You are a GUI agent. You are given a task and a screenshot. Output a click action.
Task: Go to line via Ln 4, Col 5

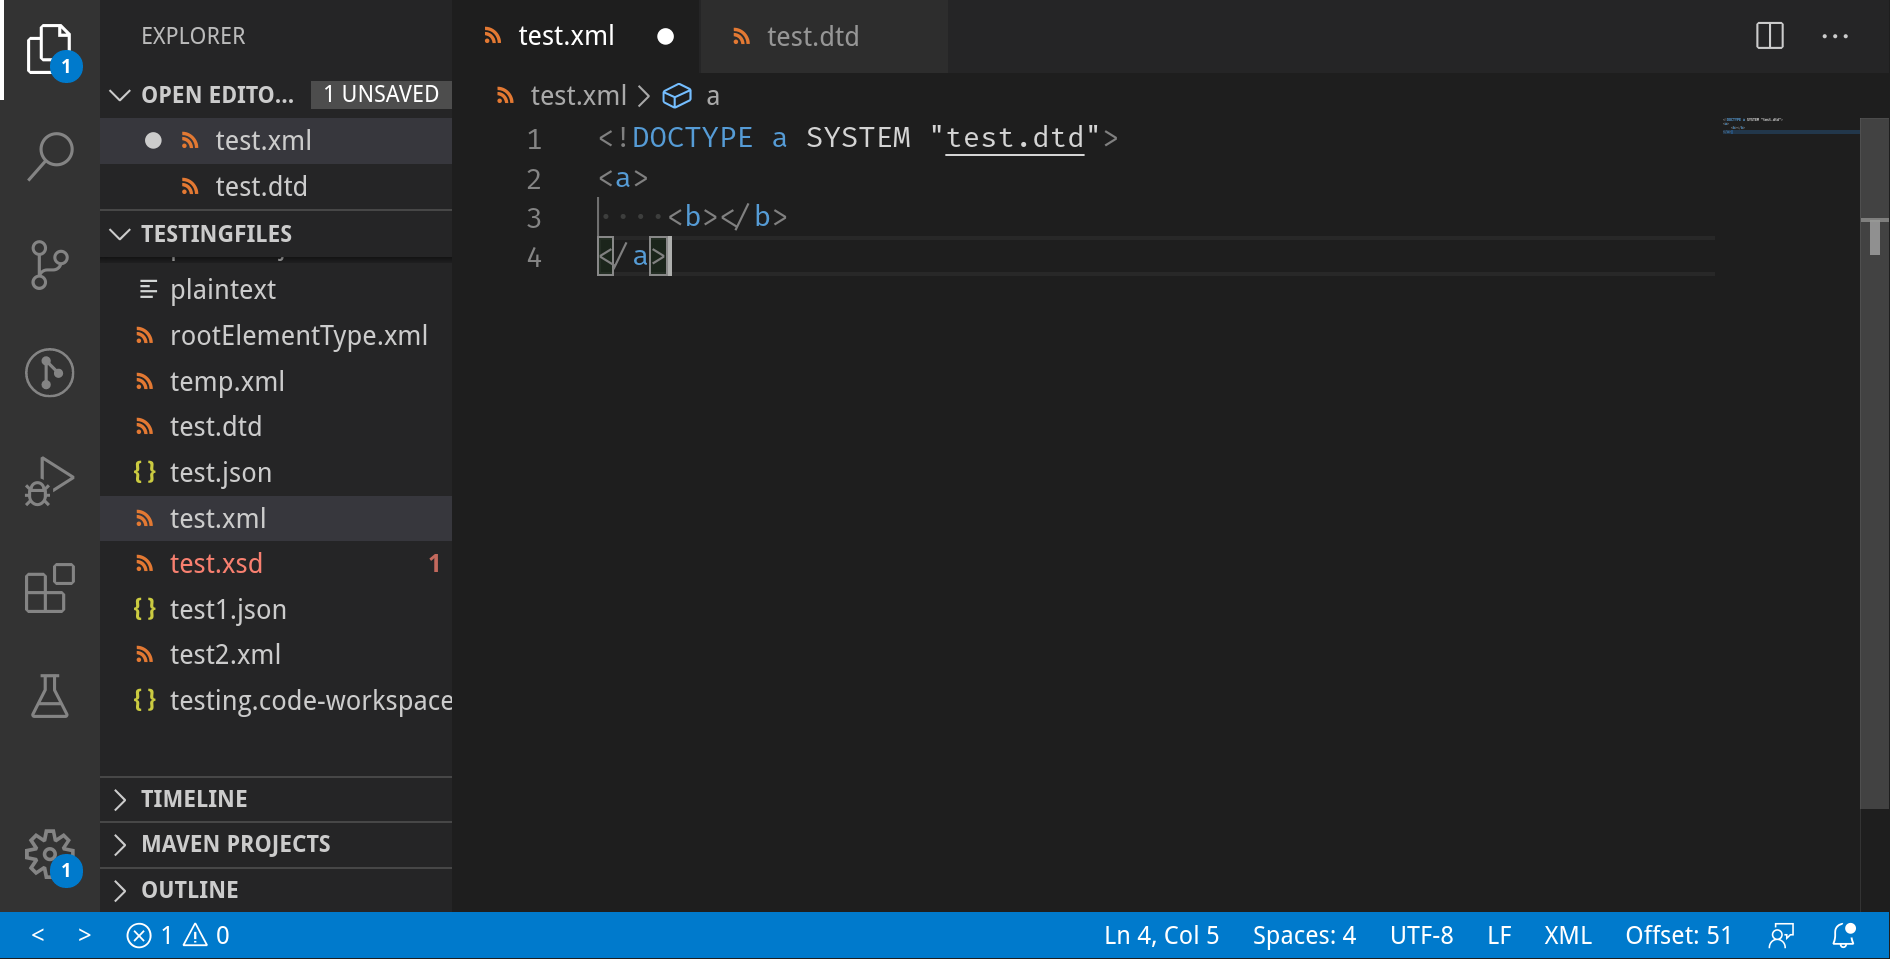click(1161, 936)
